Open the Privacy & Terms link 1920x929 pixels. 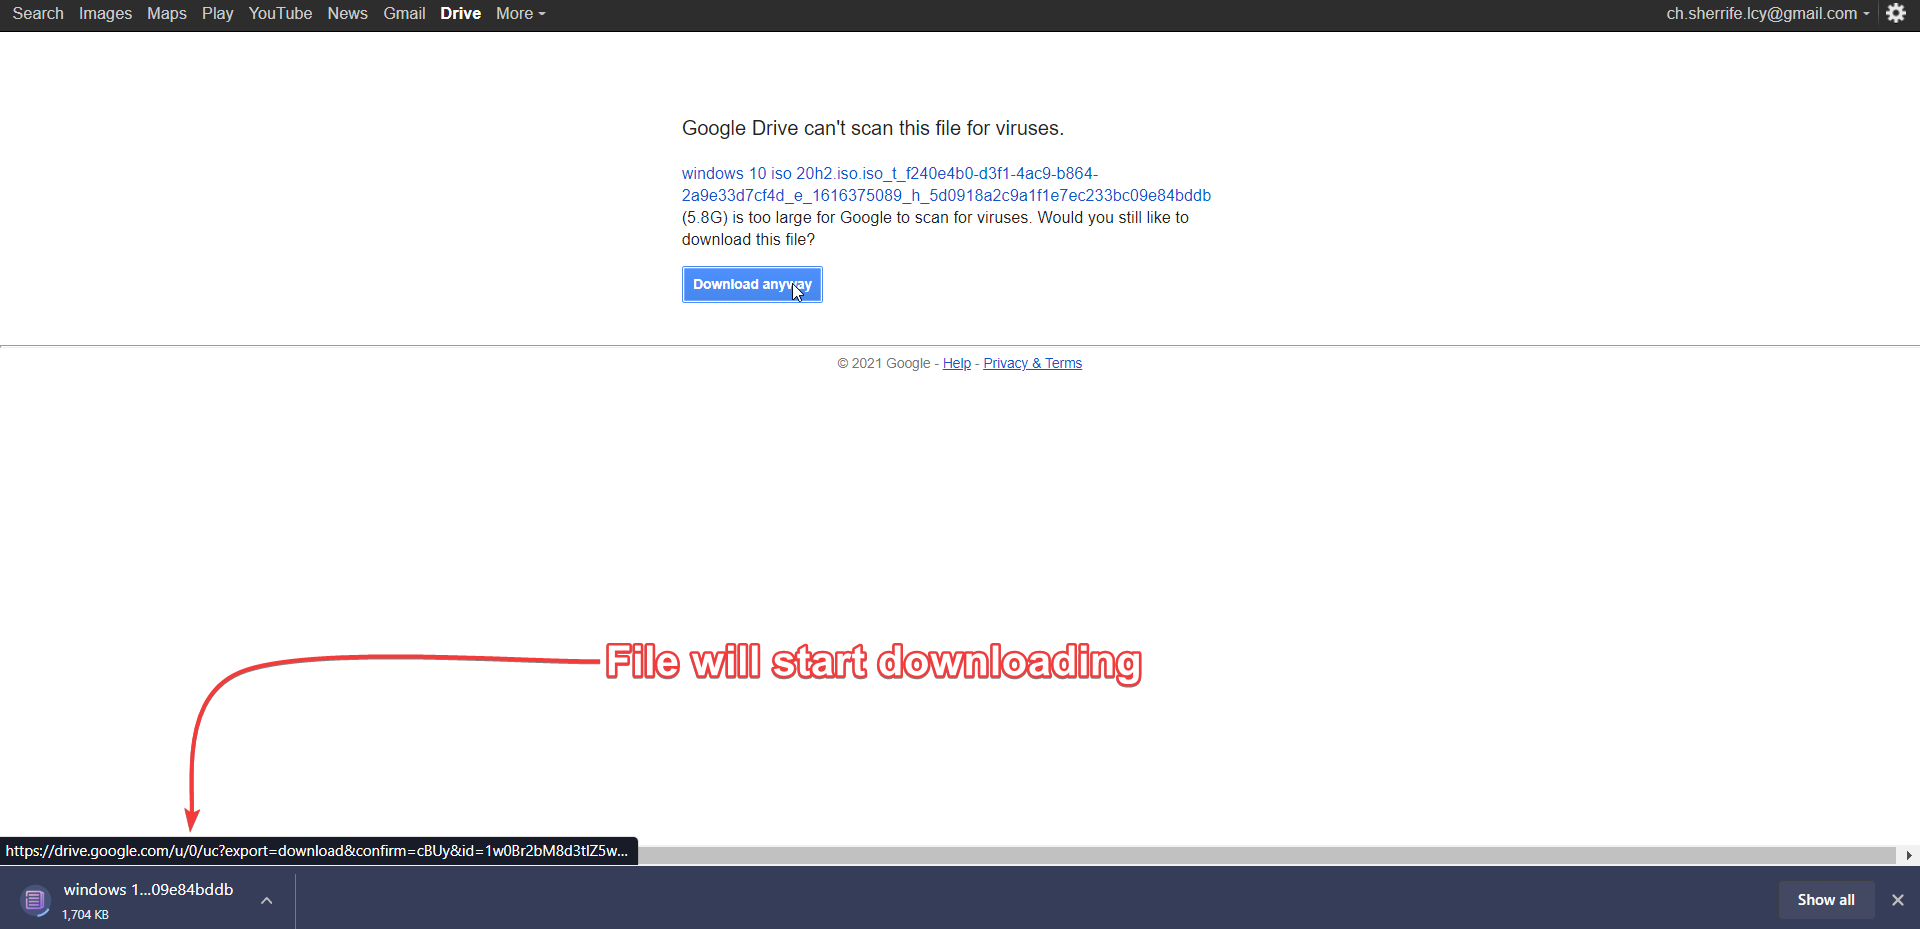click(1032, 364)
